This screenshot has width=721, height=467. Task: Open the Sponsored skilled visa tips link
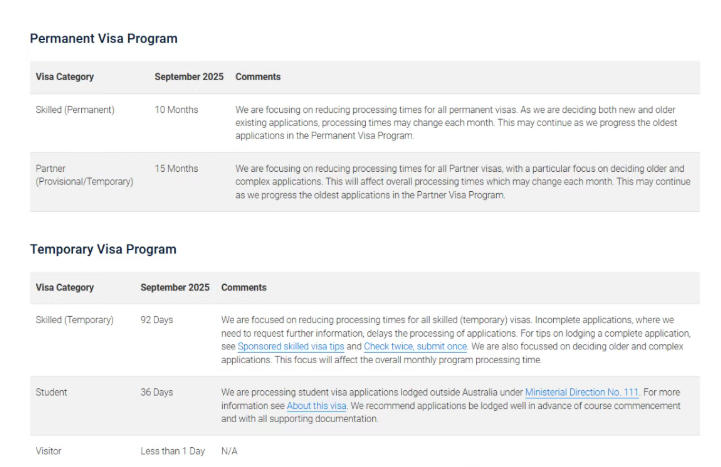[x=292, y=346]
